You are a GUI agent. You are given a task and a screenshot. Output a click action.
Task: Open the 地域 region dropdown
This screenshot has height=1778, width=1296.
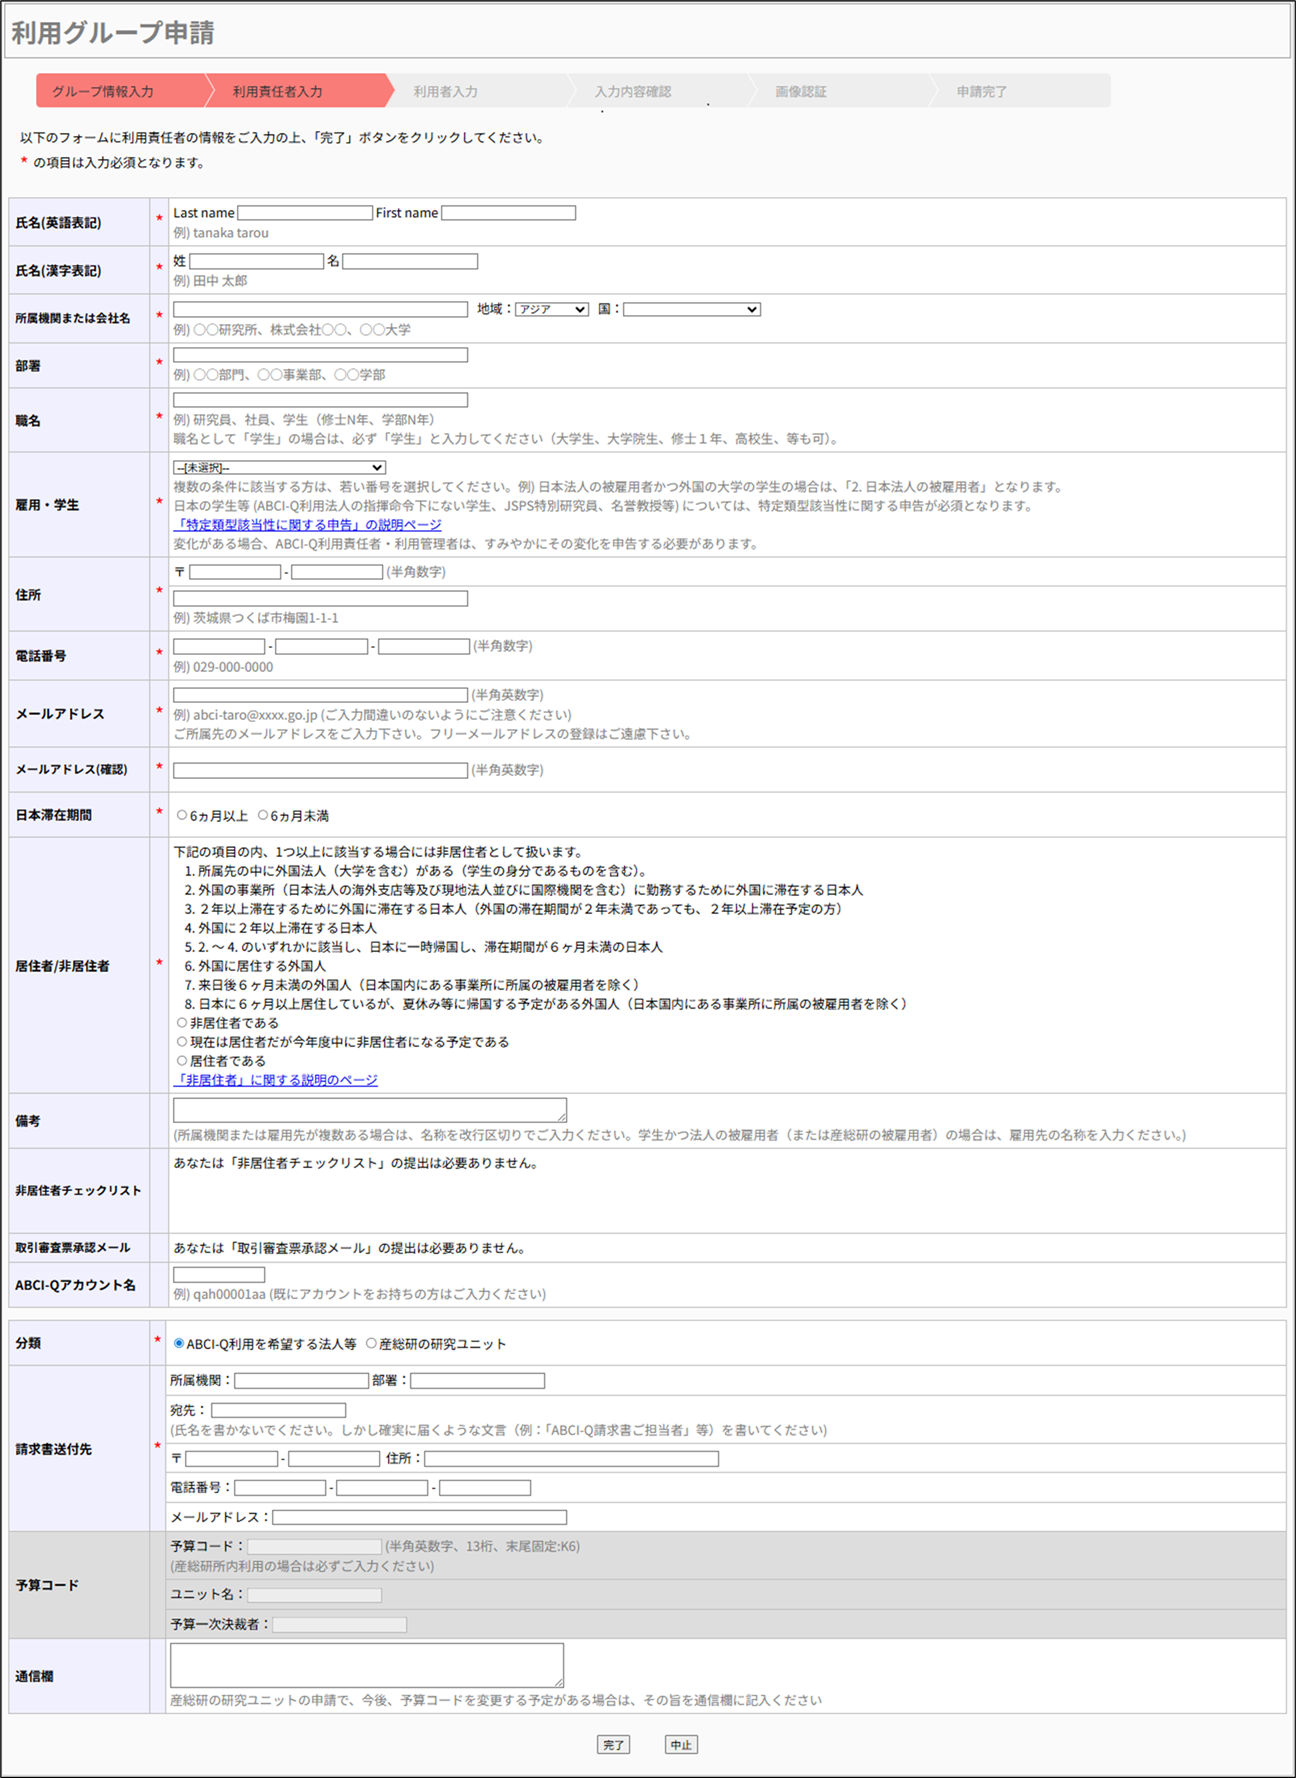[551, 310]
